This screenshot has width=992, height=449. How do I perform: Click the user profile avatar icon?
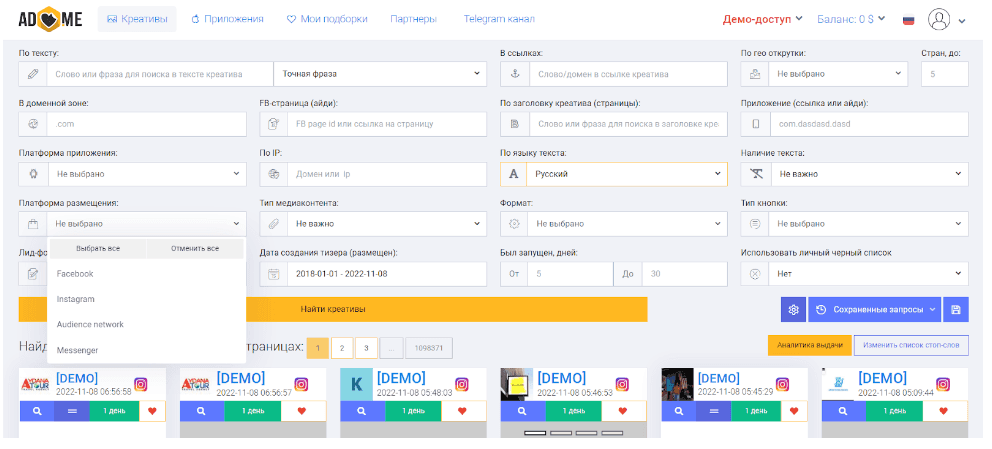tap(938, 19)
